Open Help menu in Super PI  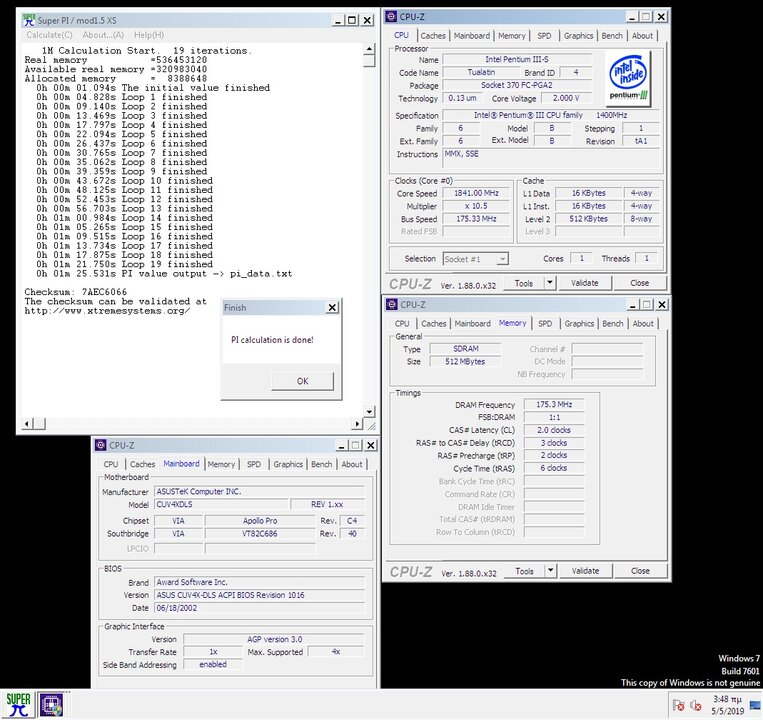149,35
